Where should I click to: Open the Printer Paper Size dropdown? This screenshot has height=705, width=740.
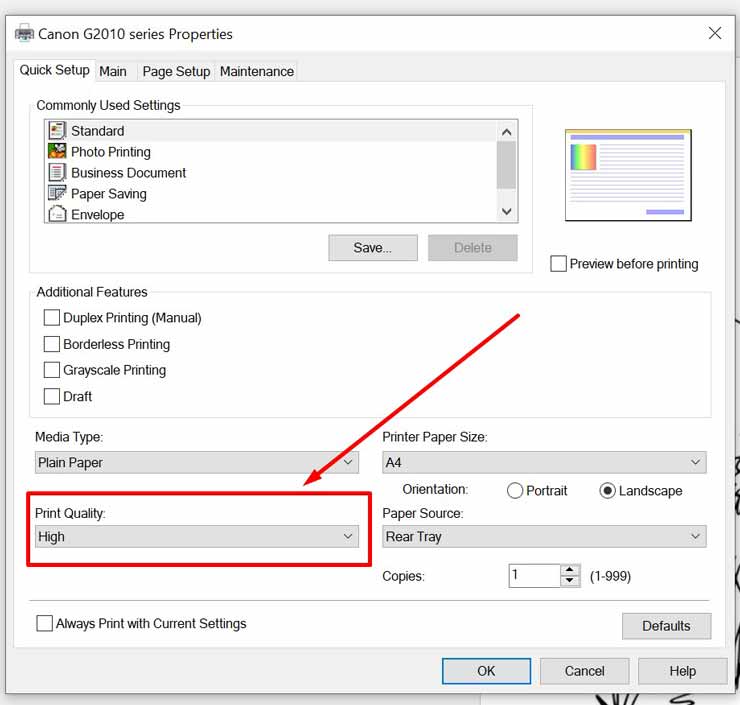(544, 462)
